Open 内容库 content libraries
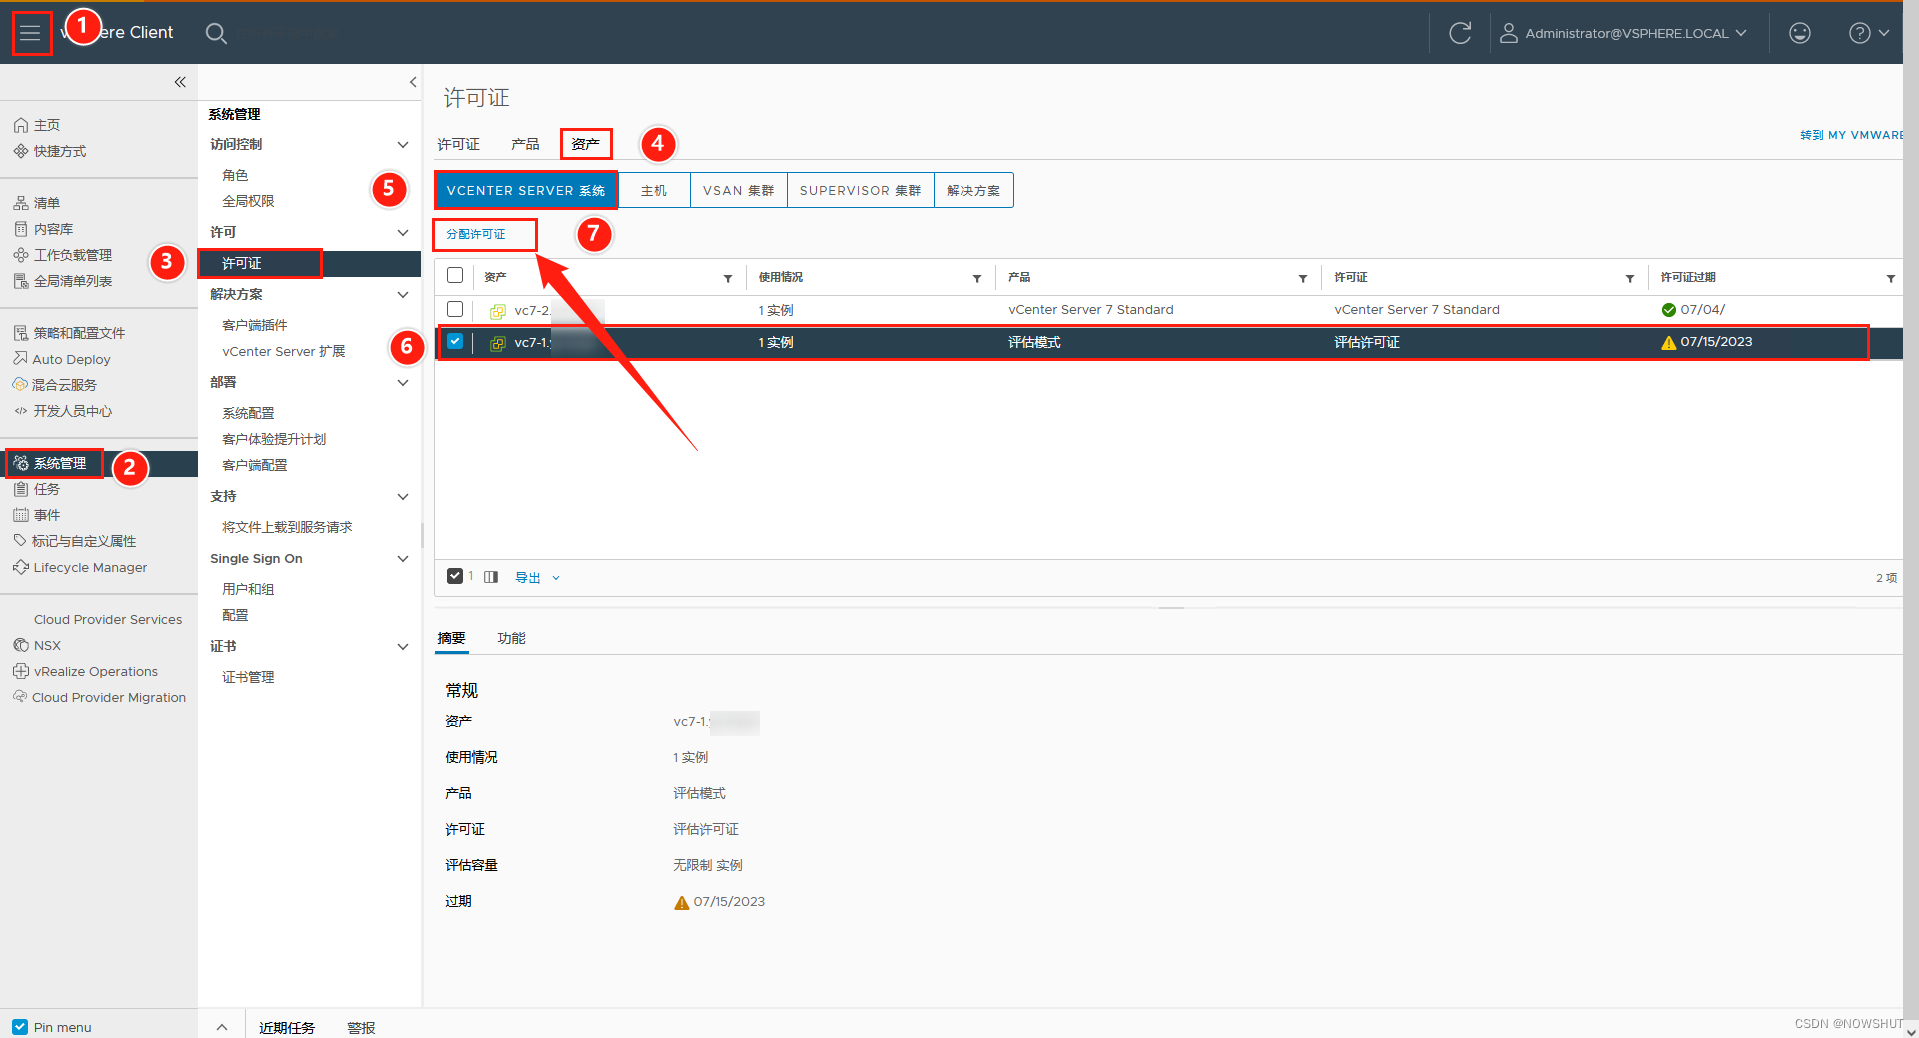This screenshot has width=1919, height=1038. click(x=43, y=229)
